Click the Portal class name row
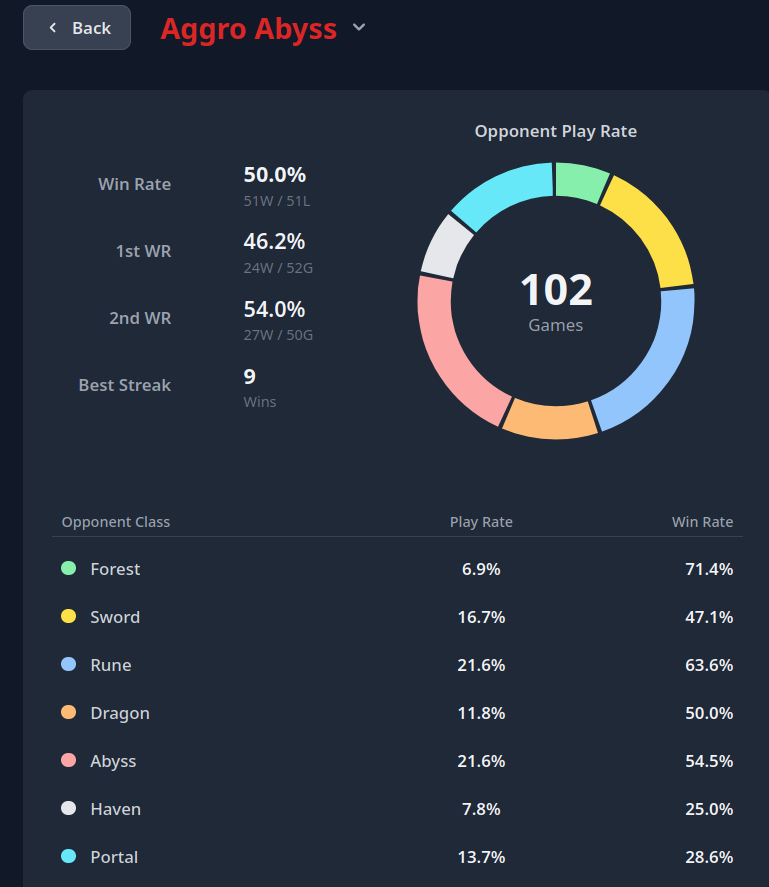The image size is (769, 887). 114,858
